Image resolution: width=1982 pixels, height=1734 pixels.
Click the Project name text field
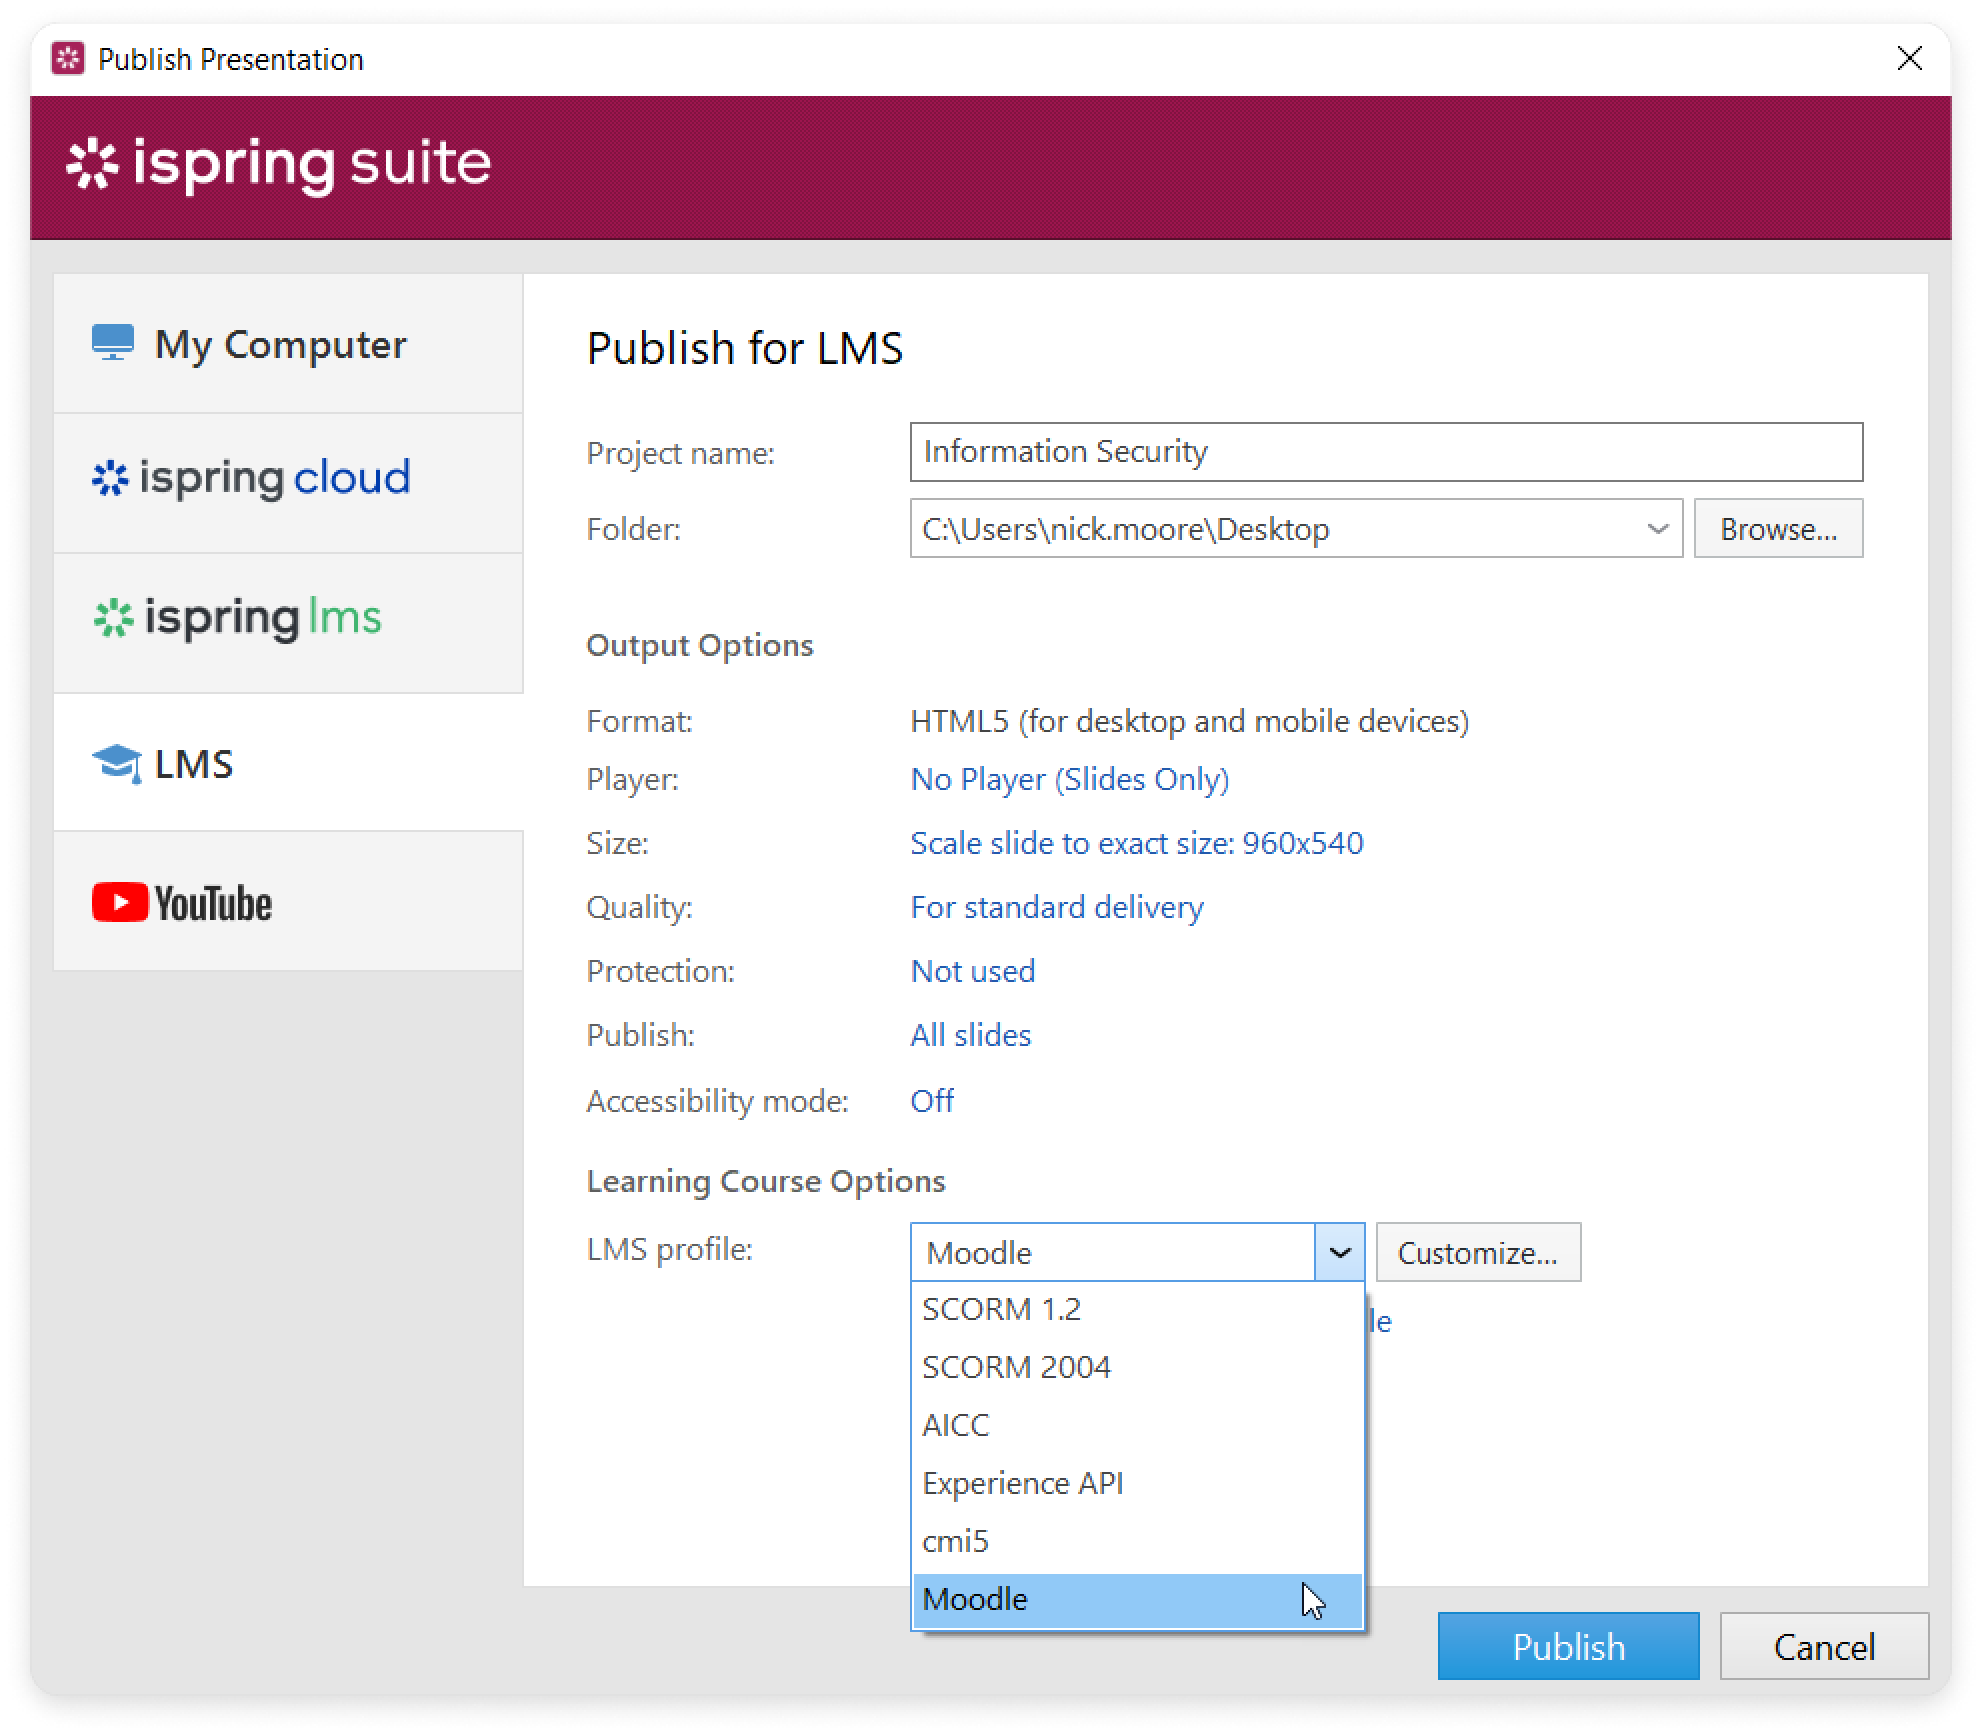[1386, 452]
